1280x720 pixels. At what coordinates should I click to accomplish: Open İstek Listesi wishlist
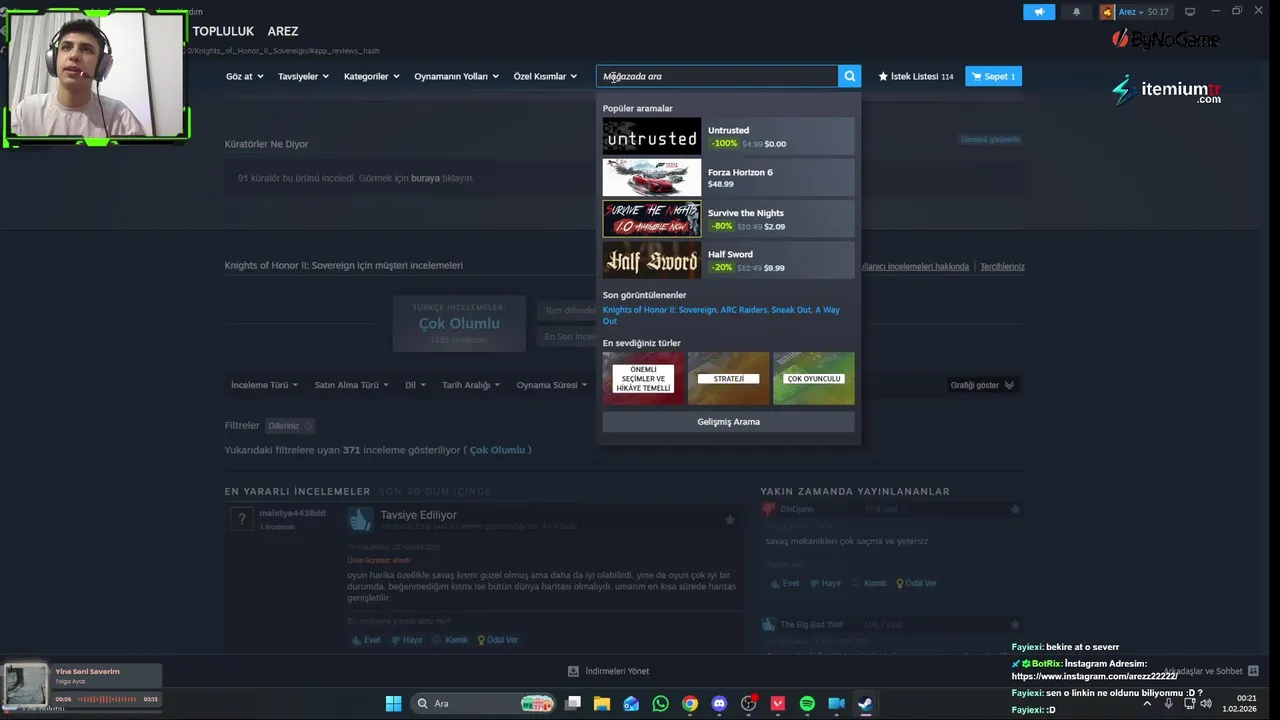coord(915,76)
